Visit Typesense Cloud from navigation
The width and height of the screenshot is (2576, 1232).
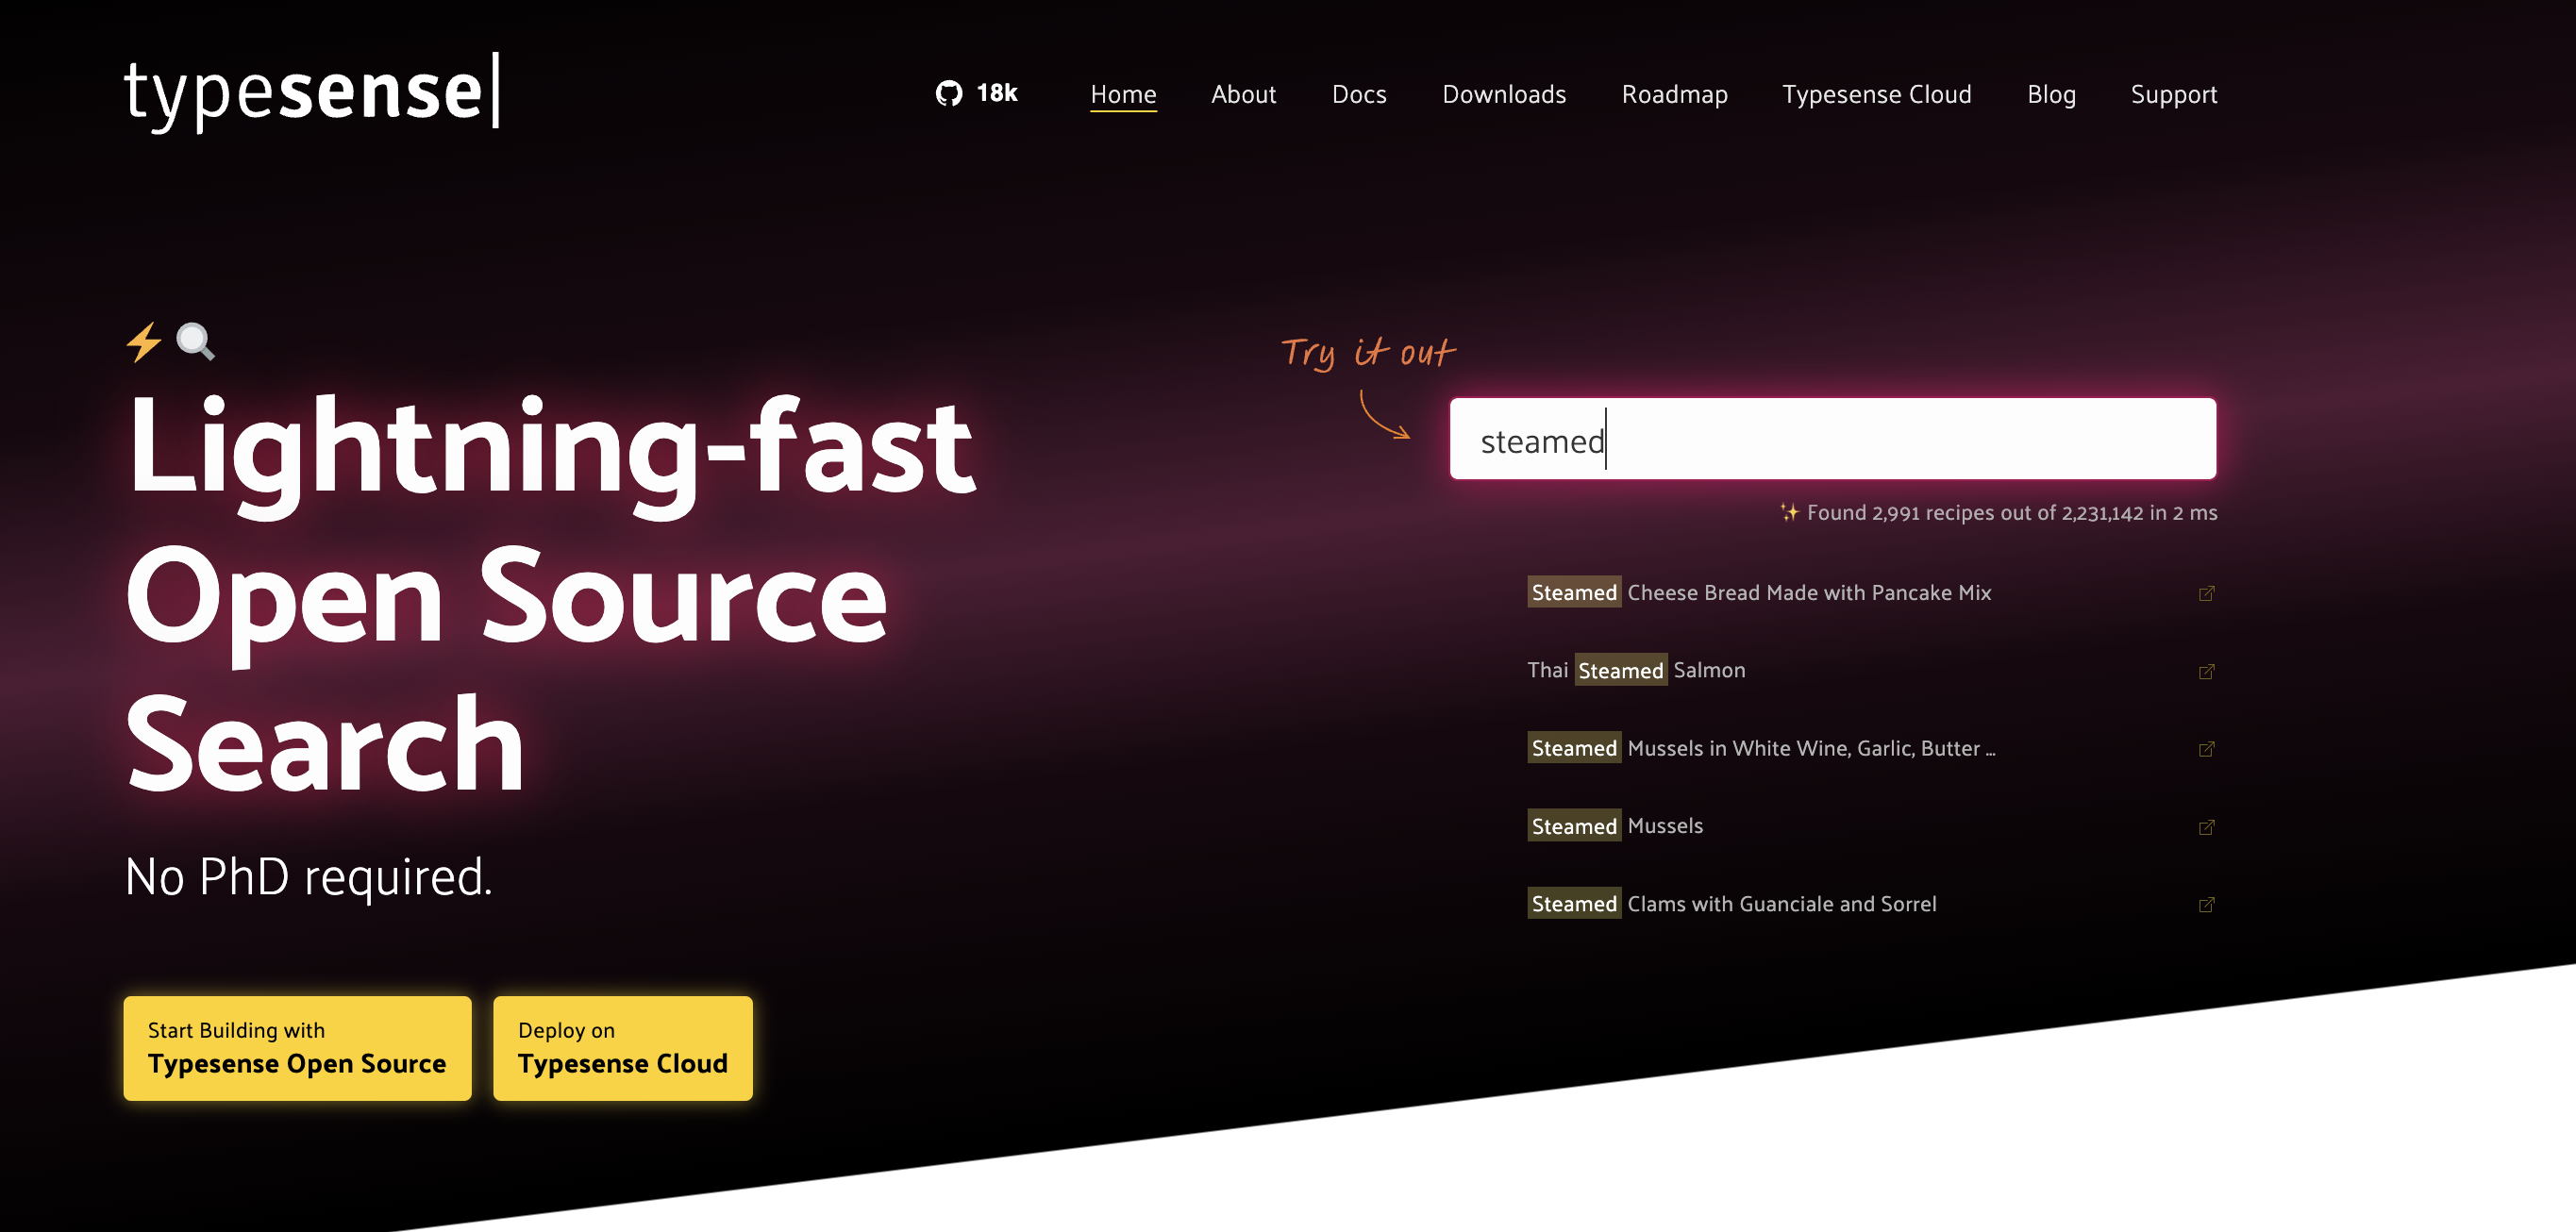(x=1876, y=94)
